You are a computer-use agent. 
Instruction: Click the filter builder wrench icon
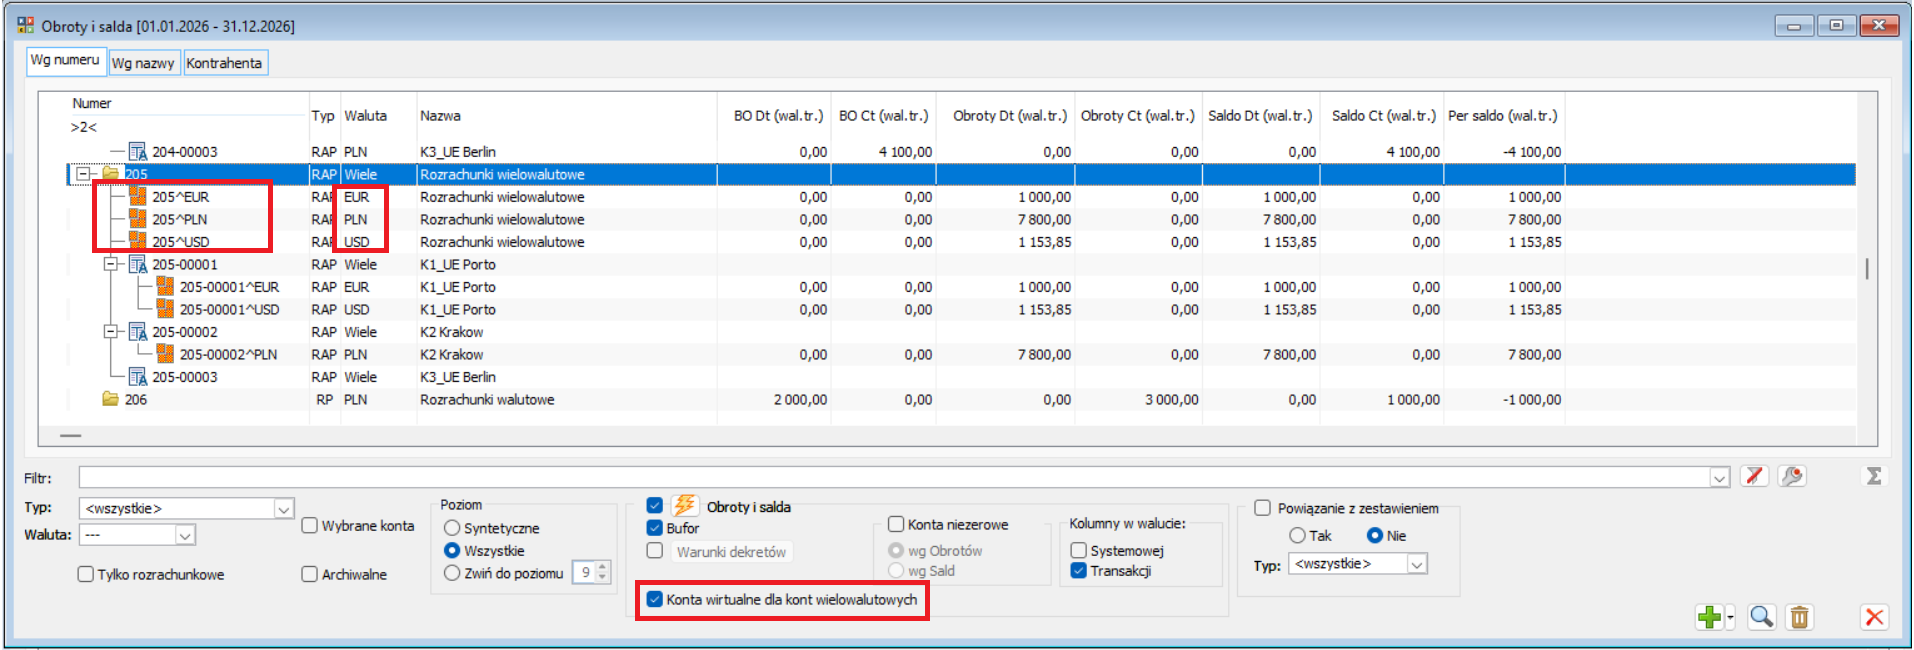1792,477
